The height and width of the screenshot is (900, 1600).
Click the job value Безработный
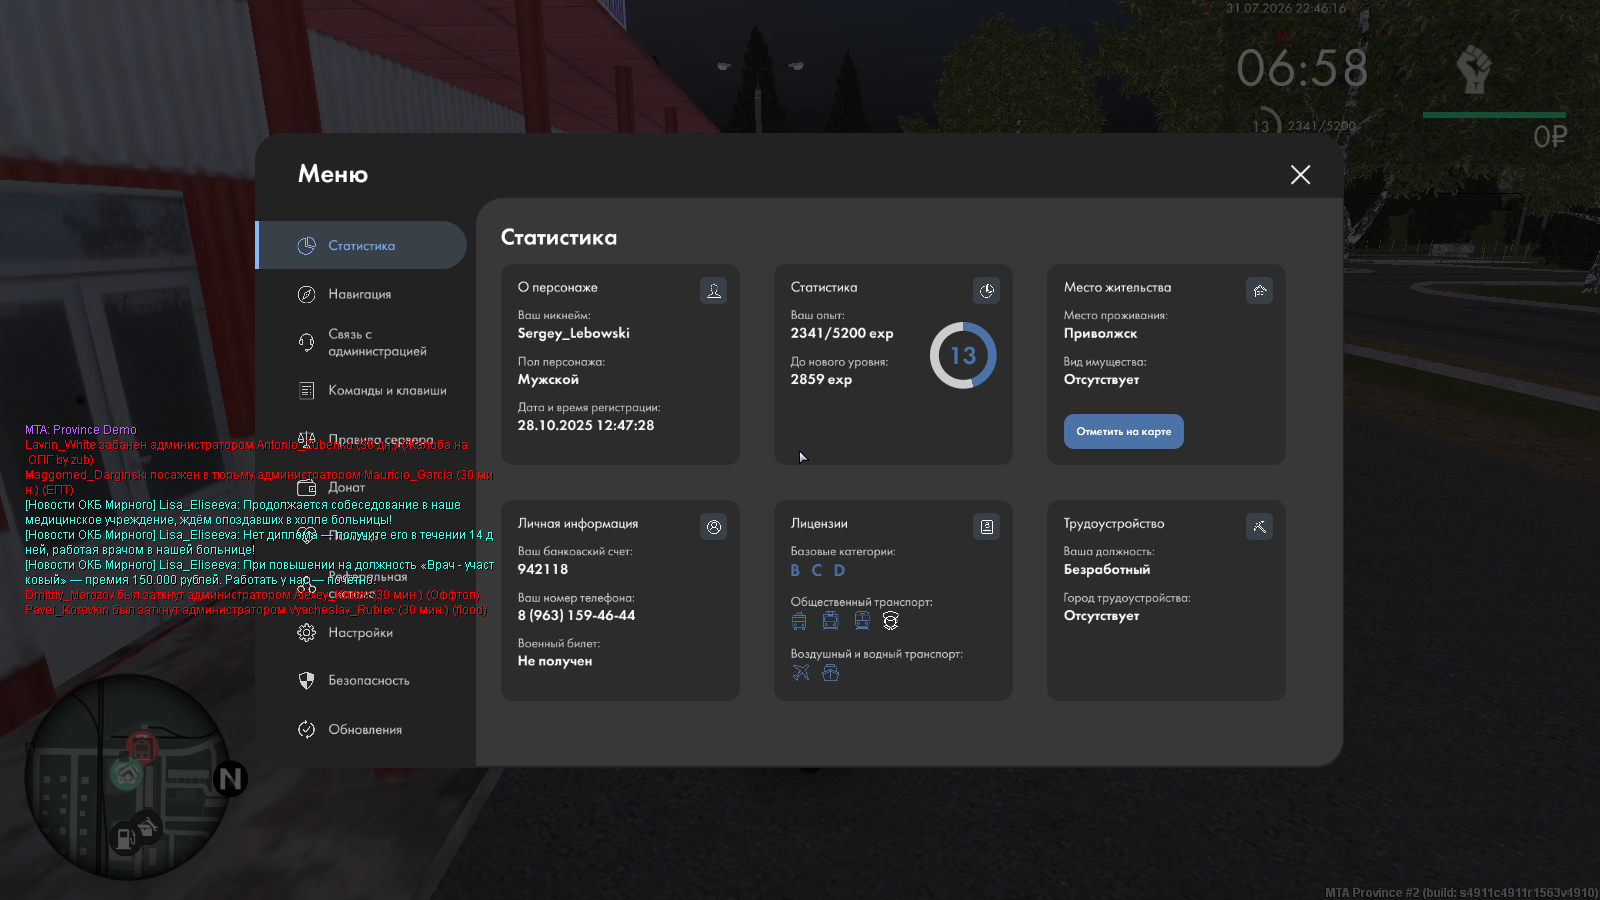[1107, 569]
